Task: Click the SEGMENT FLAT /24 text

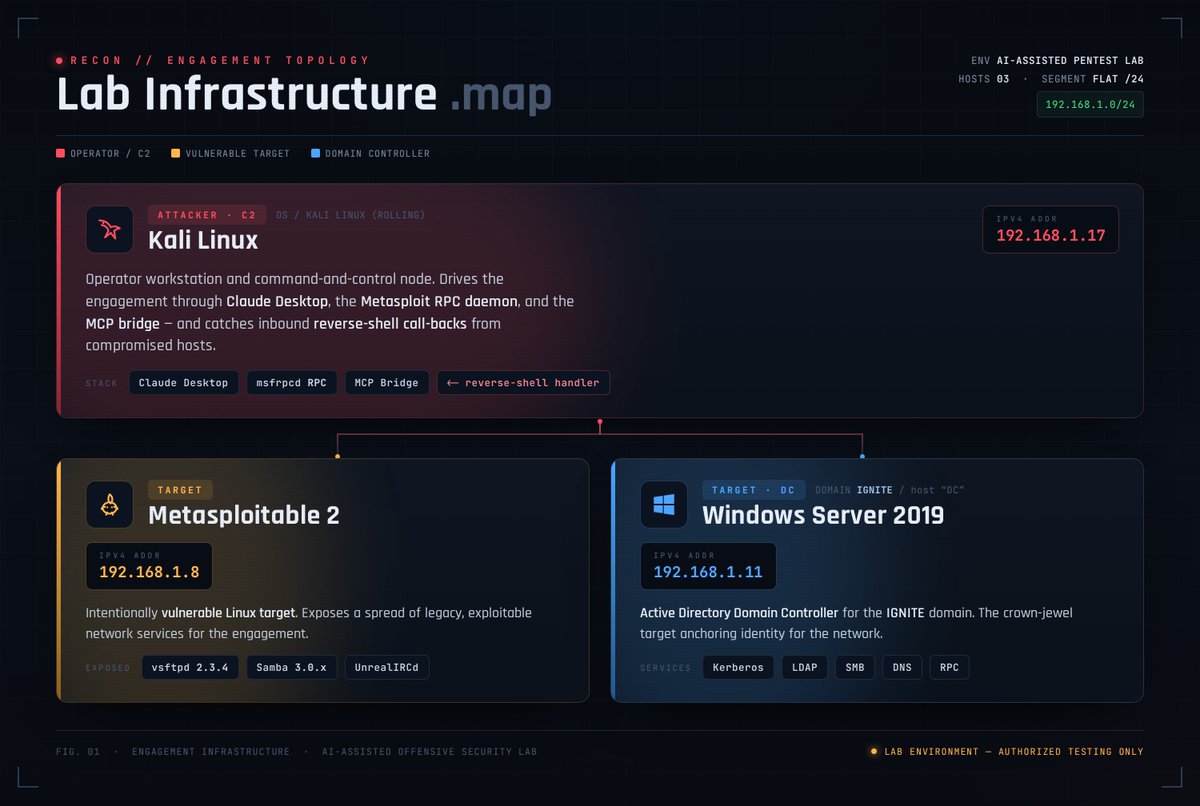Action: point(1092,78)
